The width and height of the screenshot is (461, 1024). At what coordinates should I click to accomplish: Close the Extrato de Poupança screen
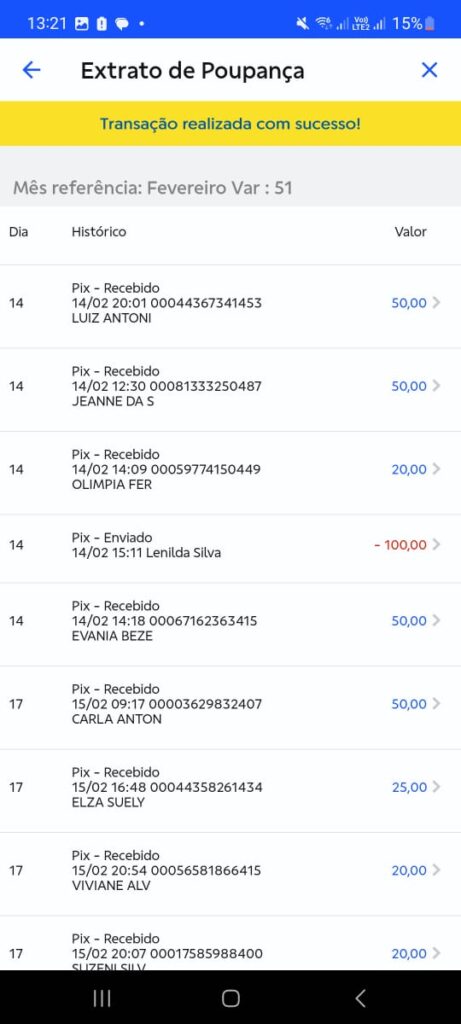coord(429,70)
